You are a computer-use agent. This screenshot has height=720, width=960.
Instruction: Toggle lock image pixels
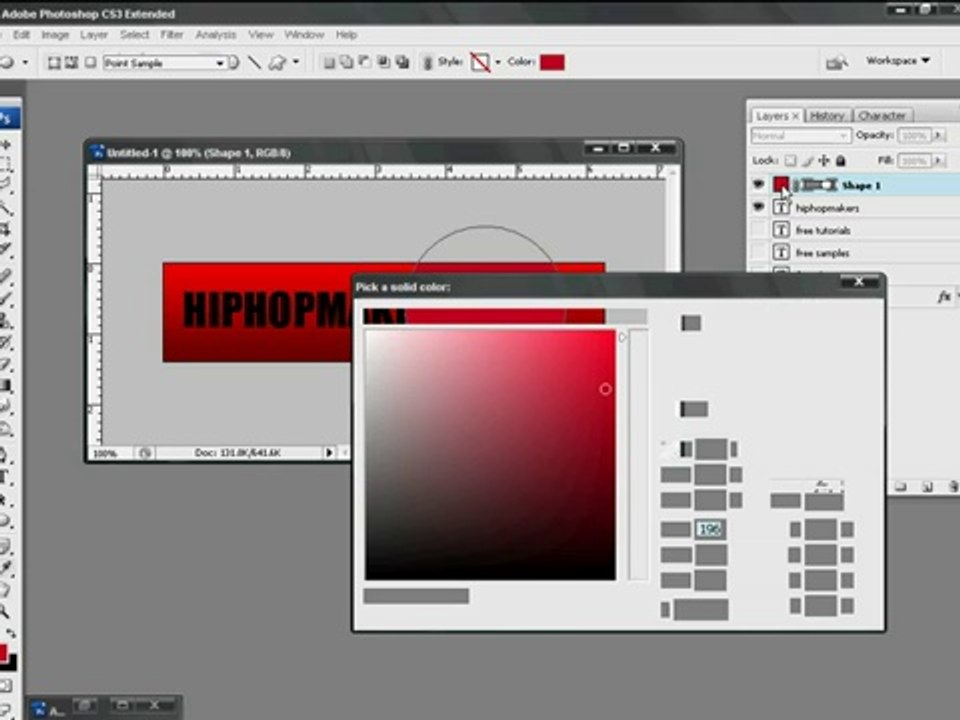click(x=808, y=160)
